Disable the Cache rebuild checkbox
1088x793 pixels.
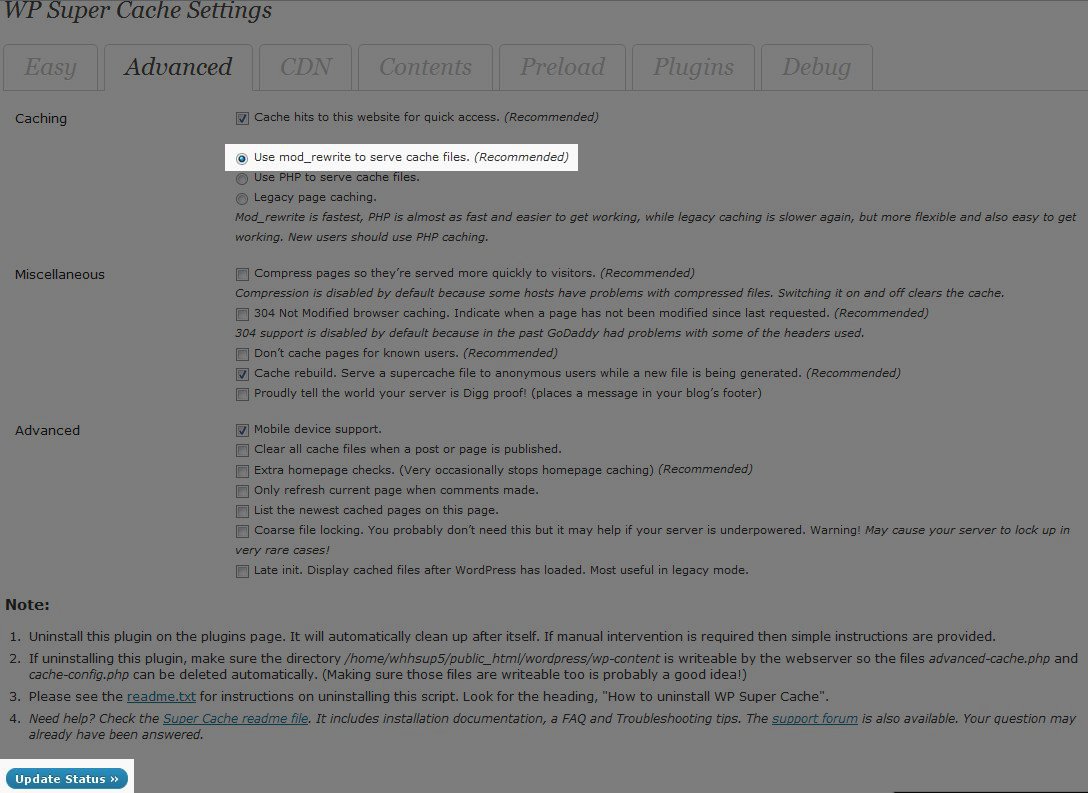click(242, 373)
